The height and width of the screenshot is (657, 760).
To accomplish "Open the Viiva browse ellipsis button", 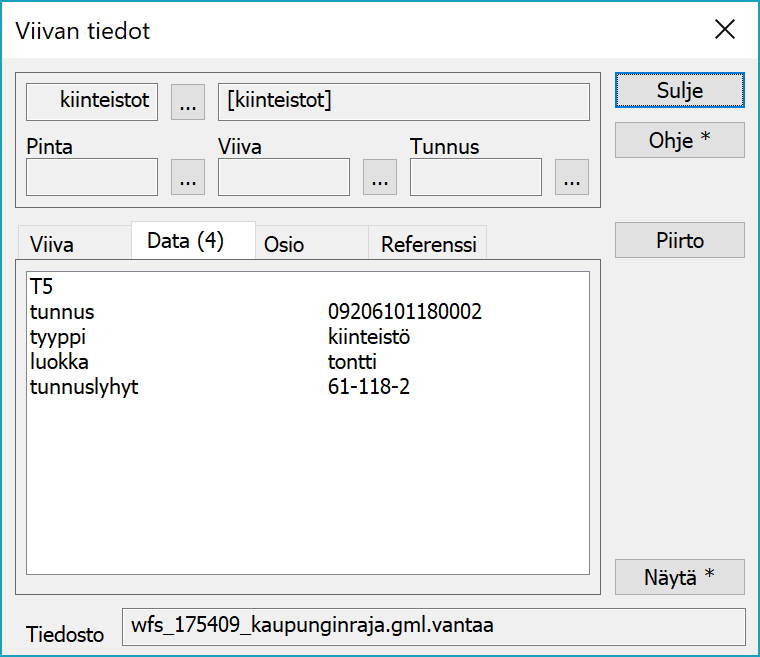I will 379,178.
